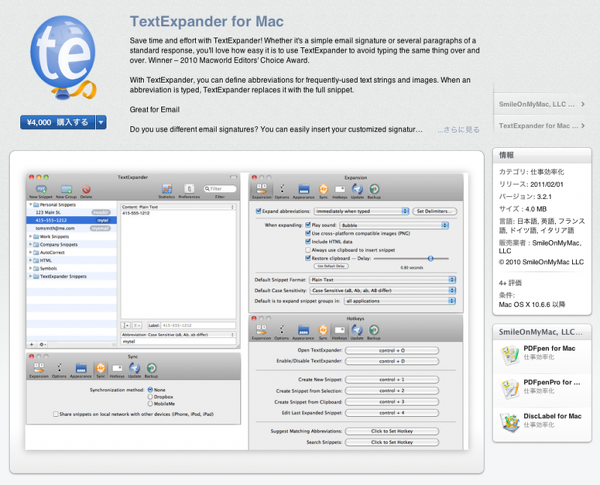Select the 123 Main St. snippet
600x485 pixels.
pyautogui.click(x=72, y=212)
